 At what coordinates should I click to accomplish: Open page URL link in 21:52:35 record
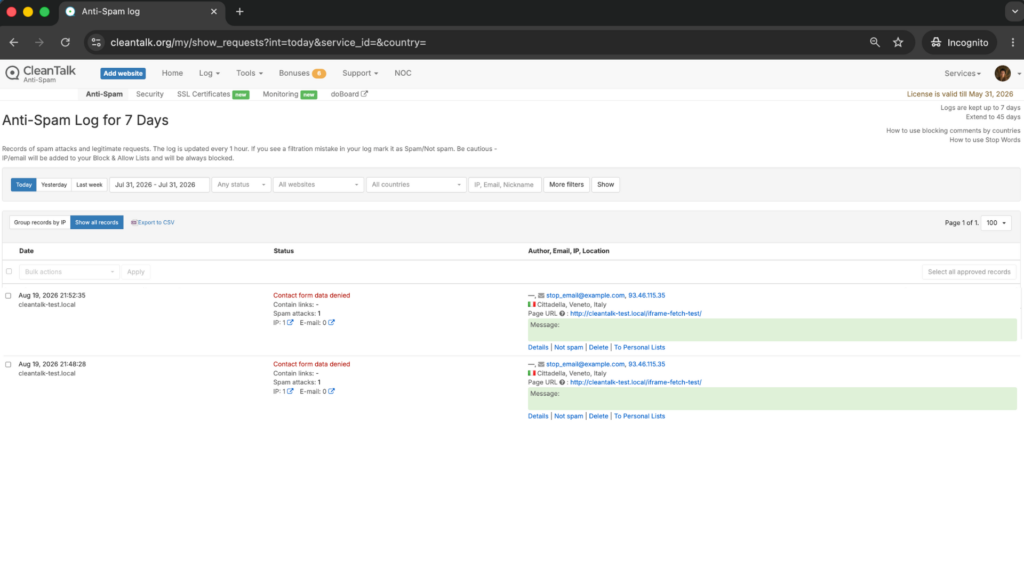[x=635, y=313]
